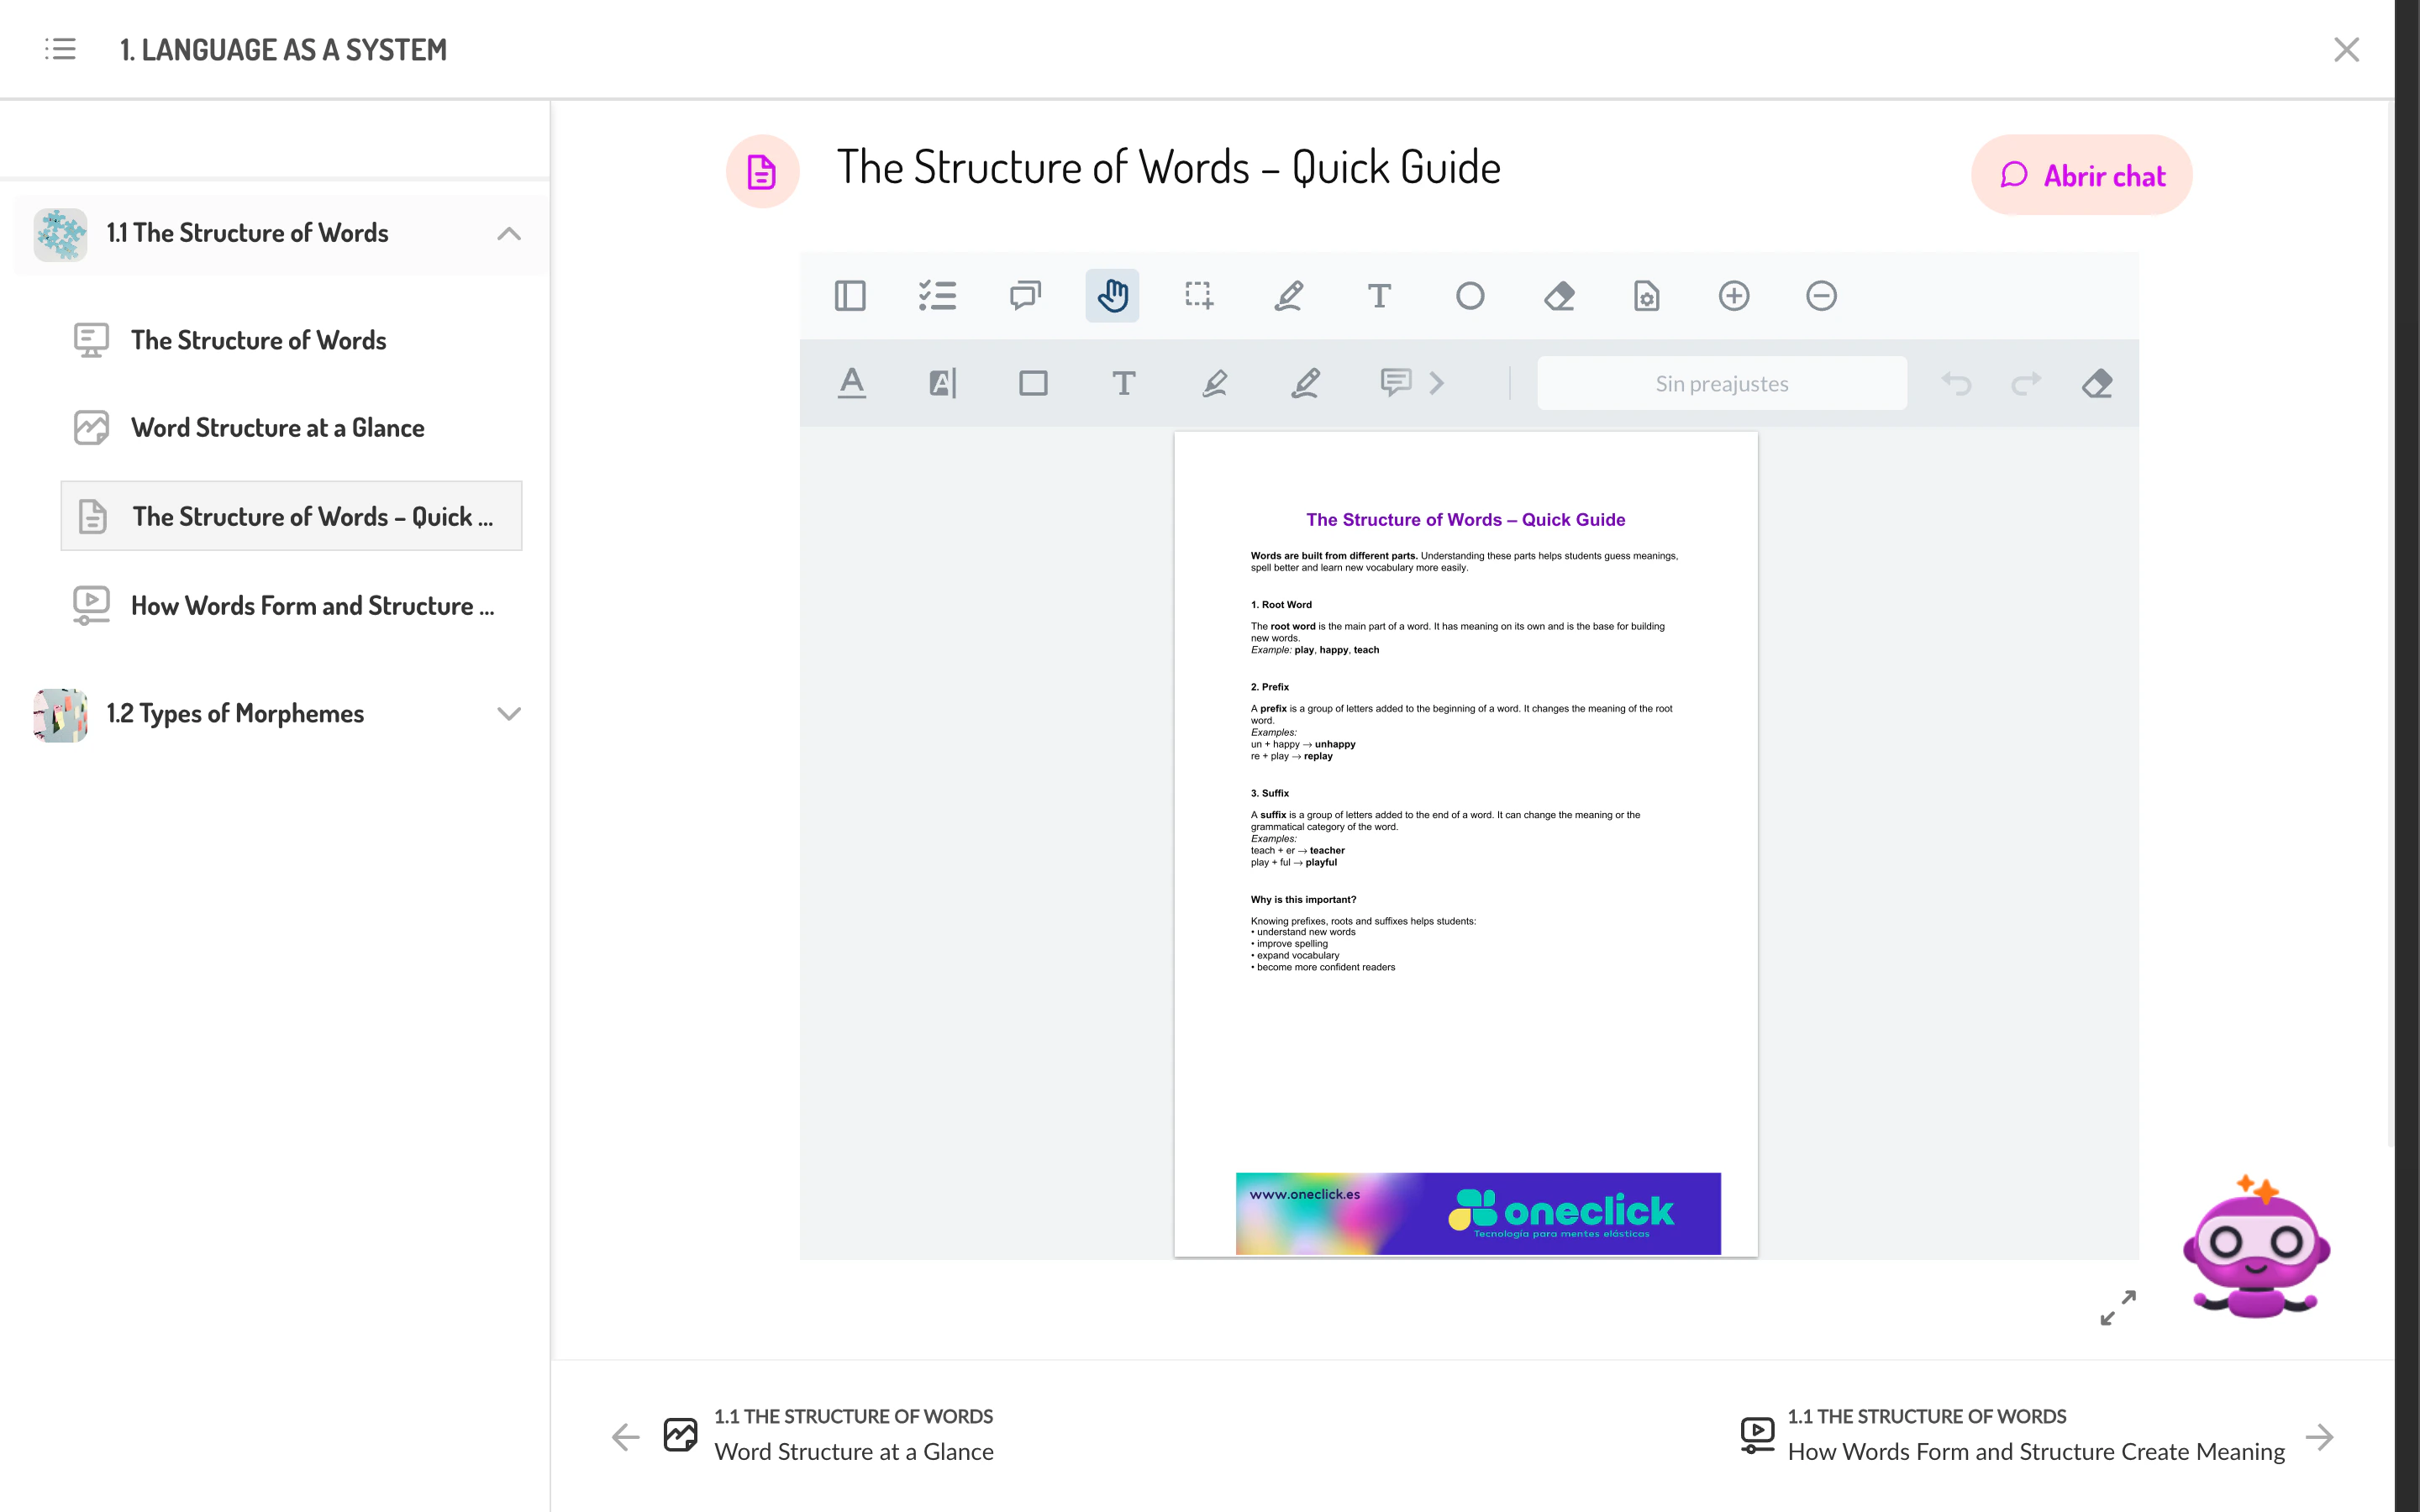Undo the last annotation
Image resolution: width=2420 pixels, height=1512 pixels.
(x=1956, y=383)
